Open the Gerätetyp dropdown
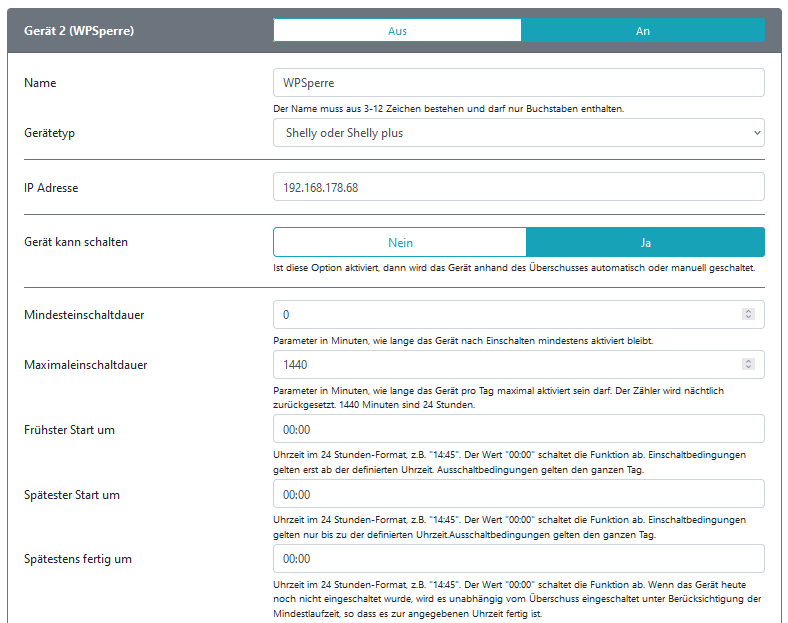 (x=519, y=133)
